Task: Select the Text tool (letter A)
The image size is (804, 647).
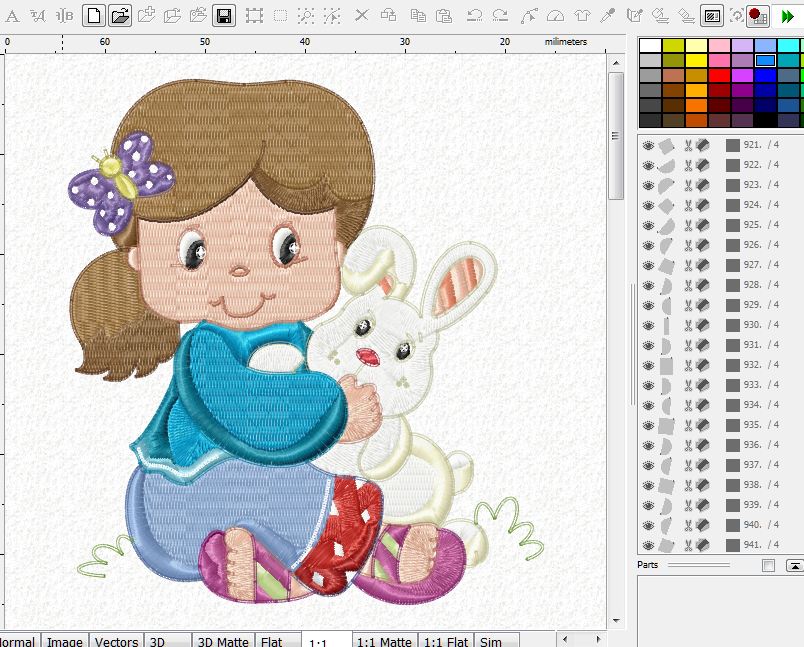Action: pos(13,16)
